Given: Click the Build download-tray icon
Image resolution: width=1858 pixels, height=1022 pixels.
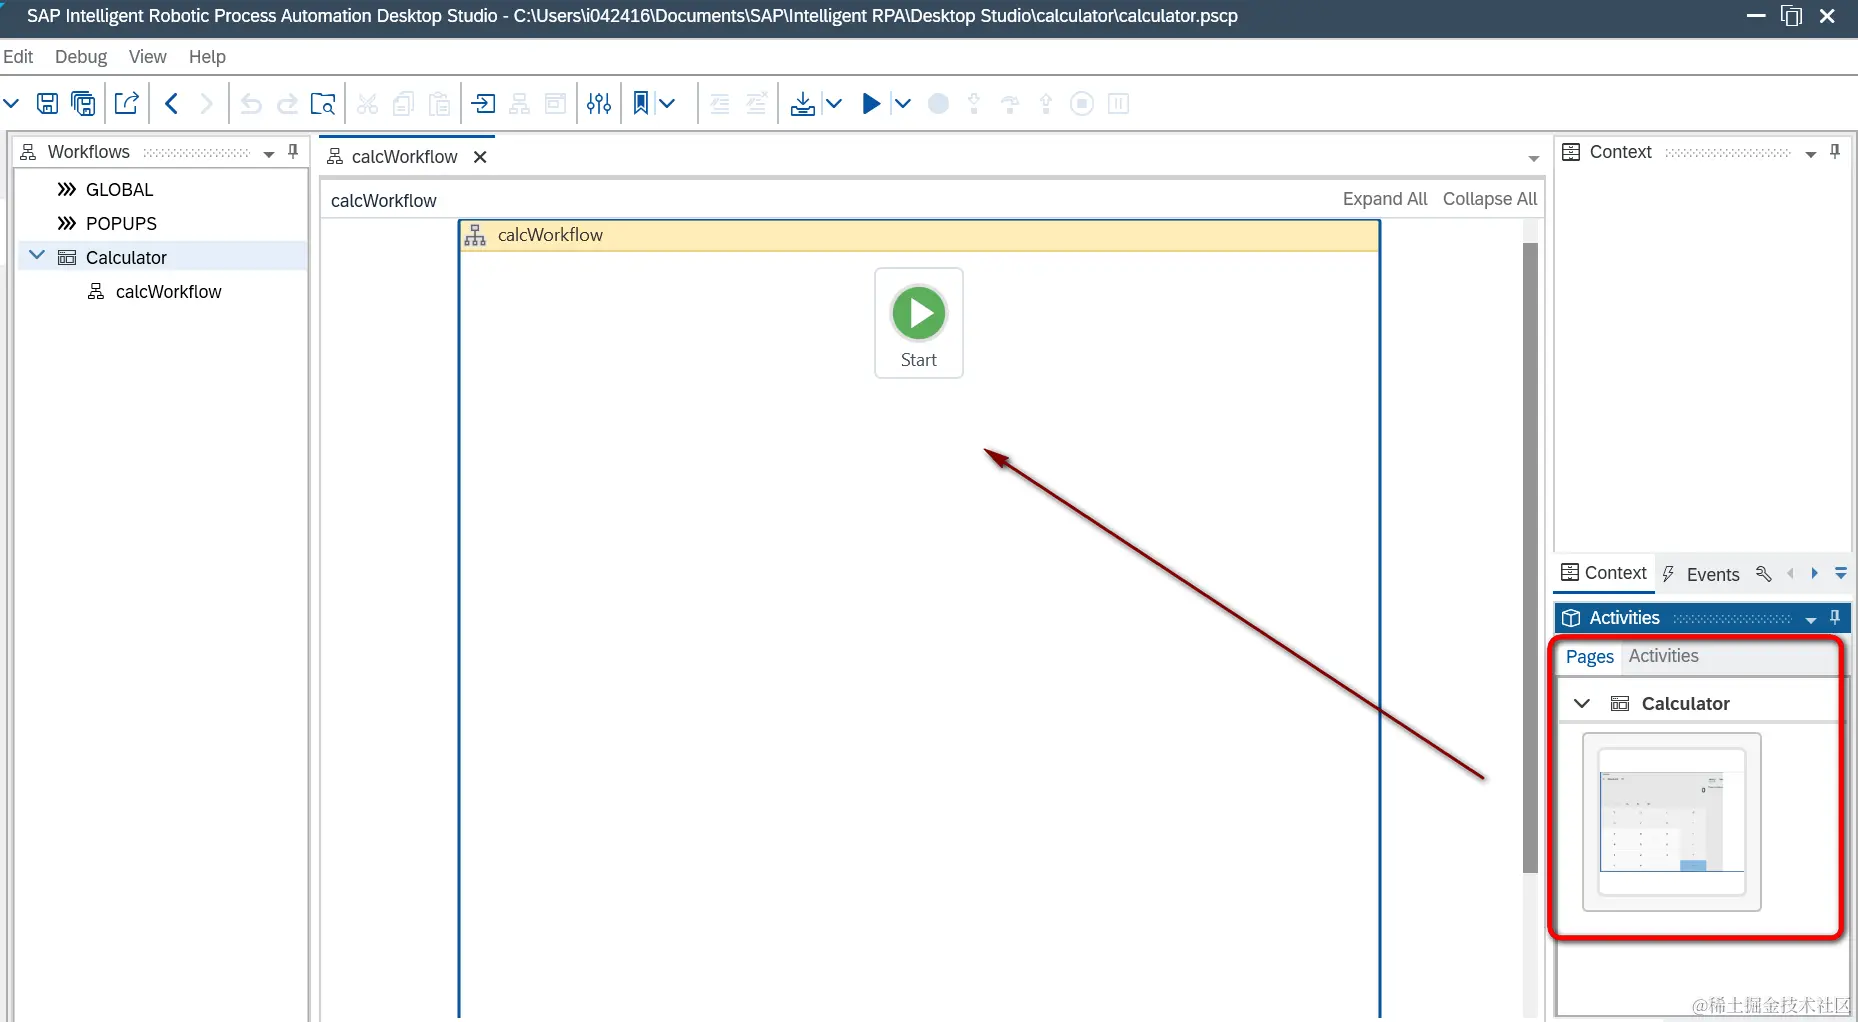Looking at the screenshot, I should [x=802, y=104].
